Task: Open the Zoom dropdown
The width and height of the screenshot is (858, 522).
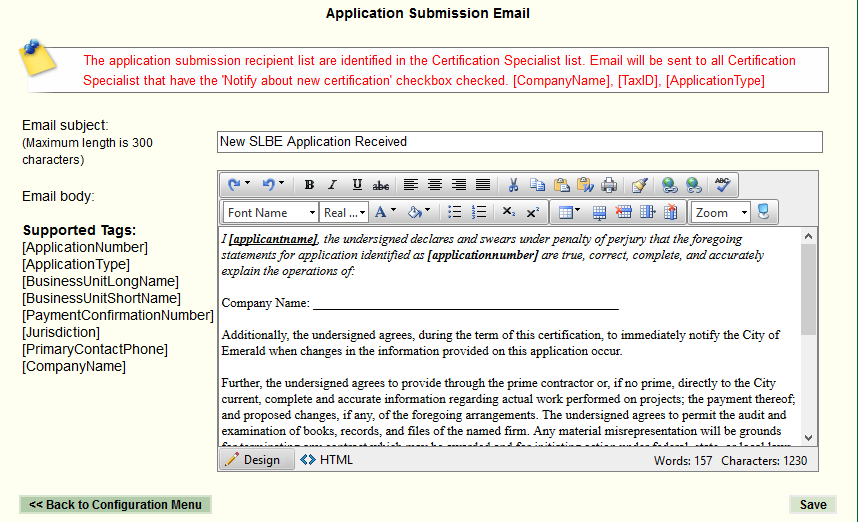Action: click(x=720, y=212)
